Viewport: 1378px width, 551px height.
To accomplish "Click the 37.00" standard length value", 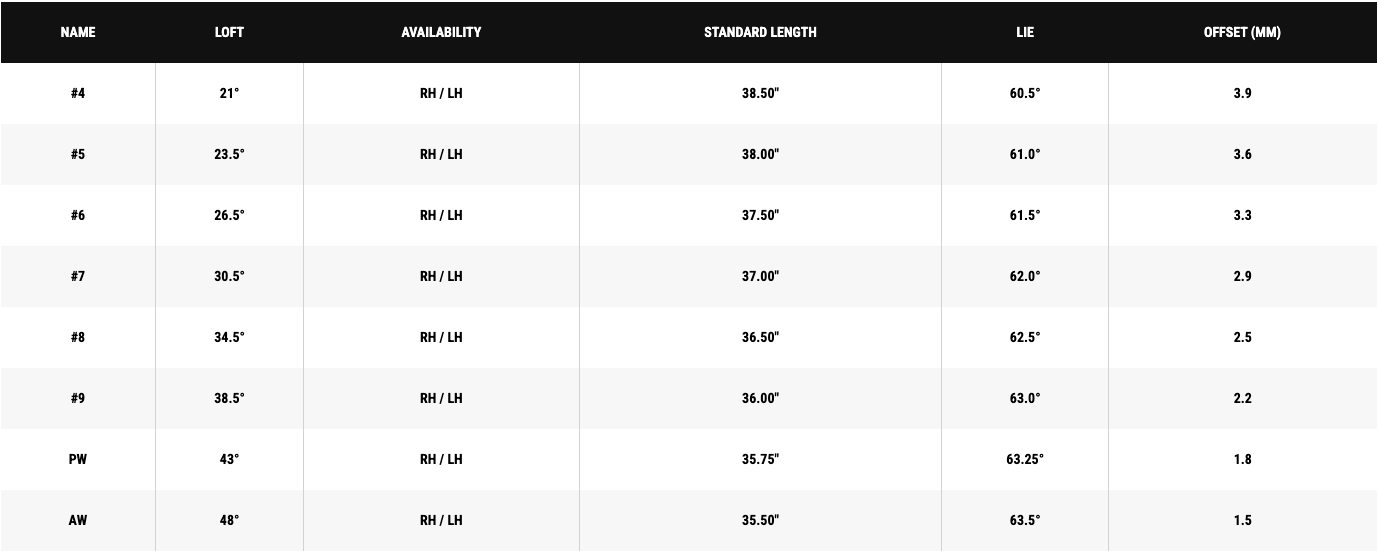I will [760, 276].
